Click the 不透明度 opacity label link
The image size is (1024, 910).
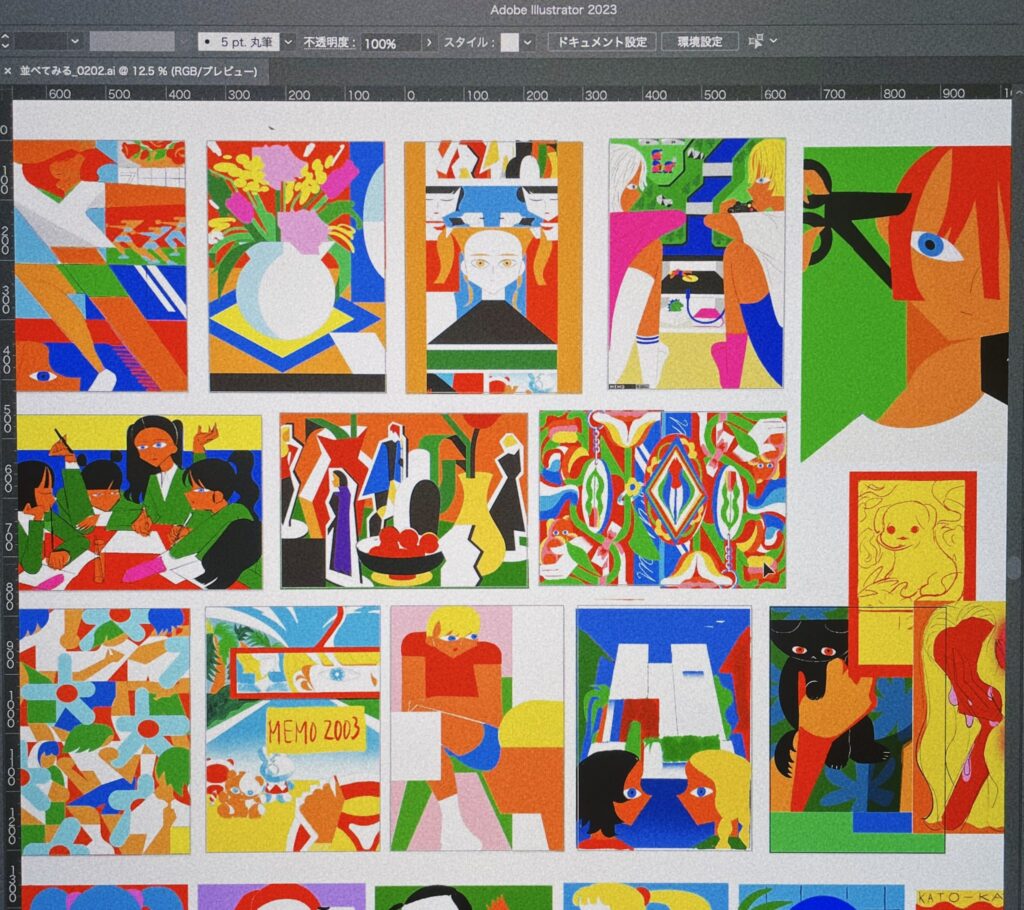point(329,43)
